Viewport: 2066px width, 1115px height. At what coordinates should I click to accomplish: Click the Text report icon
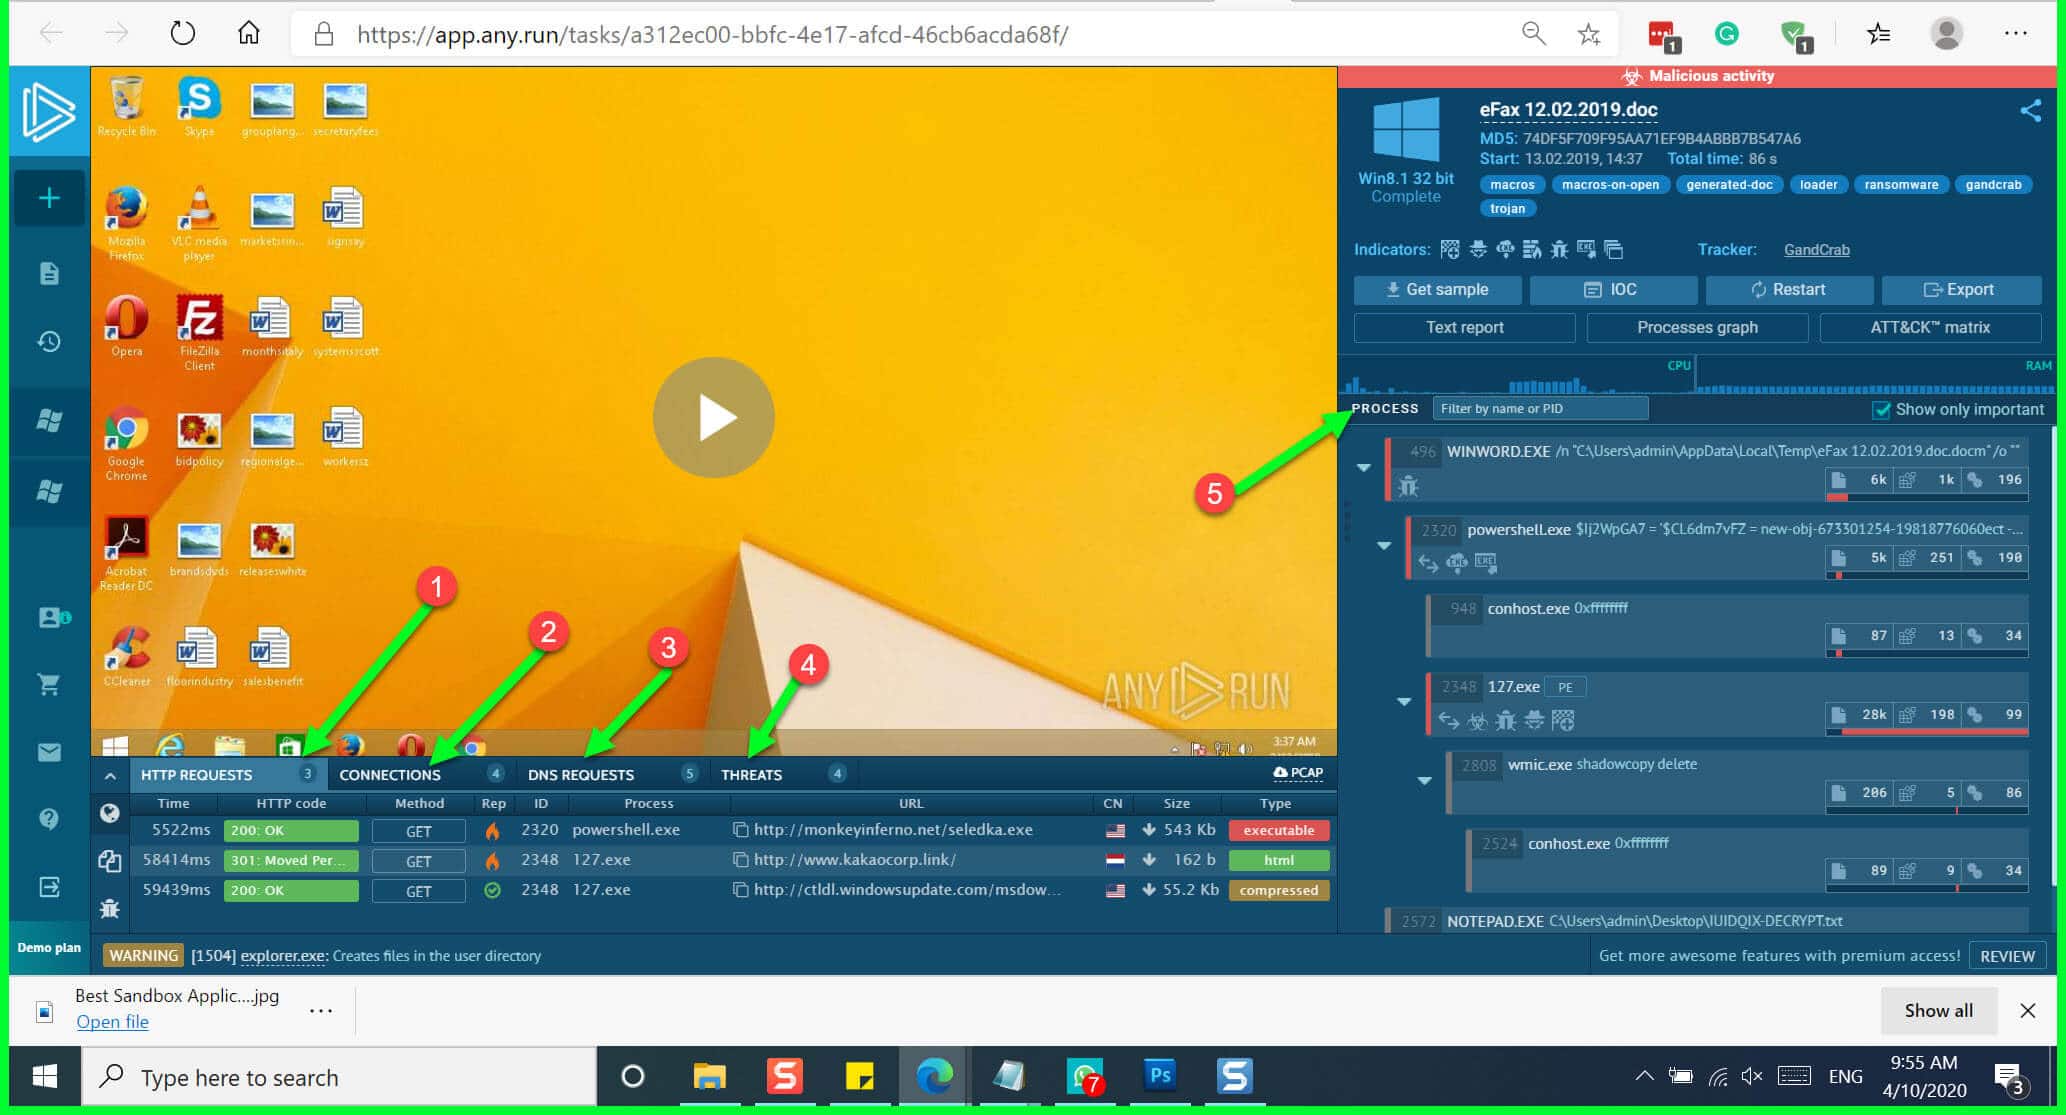(1463, 327)
